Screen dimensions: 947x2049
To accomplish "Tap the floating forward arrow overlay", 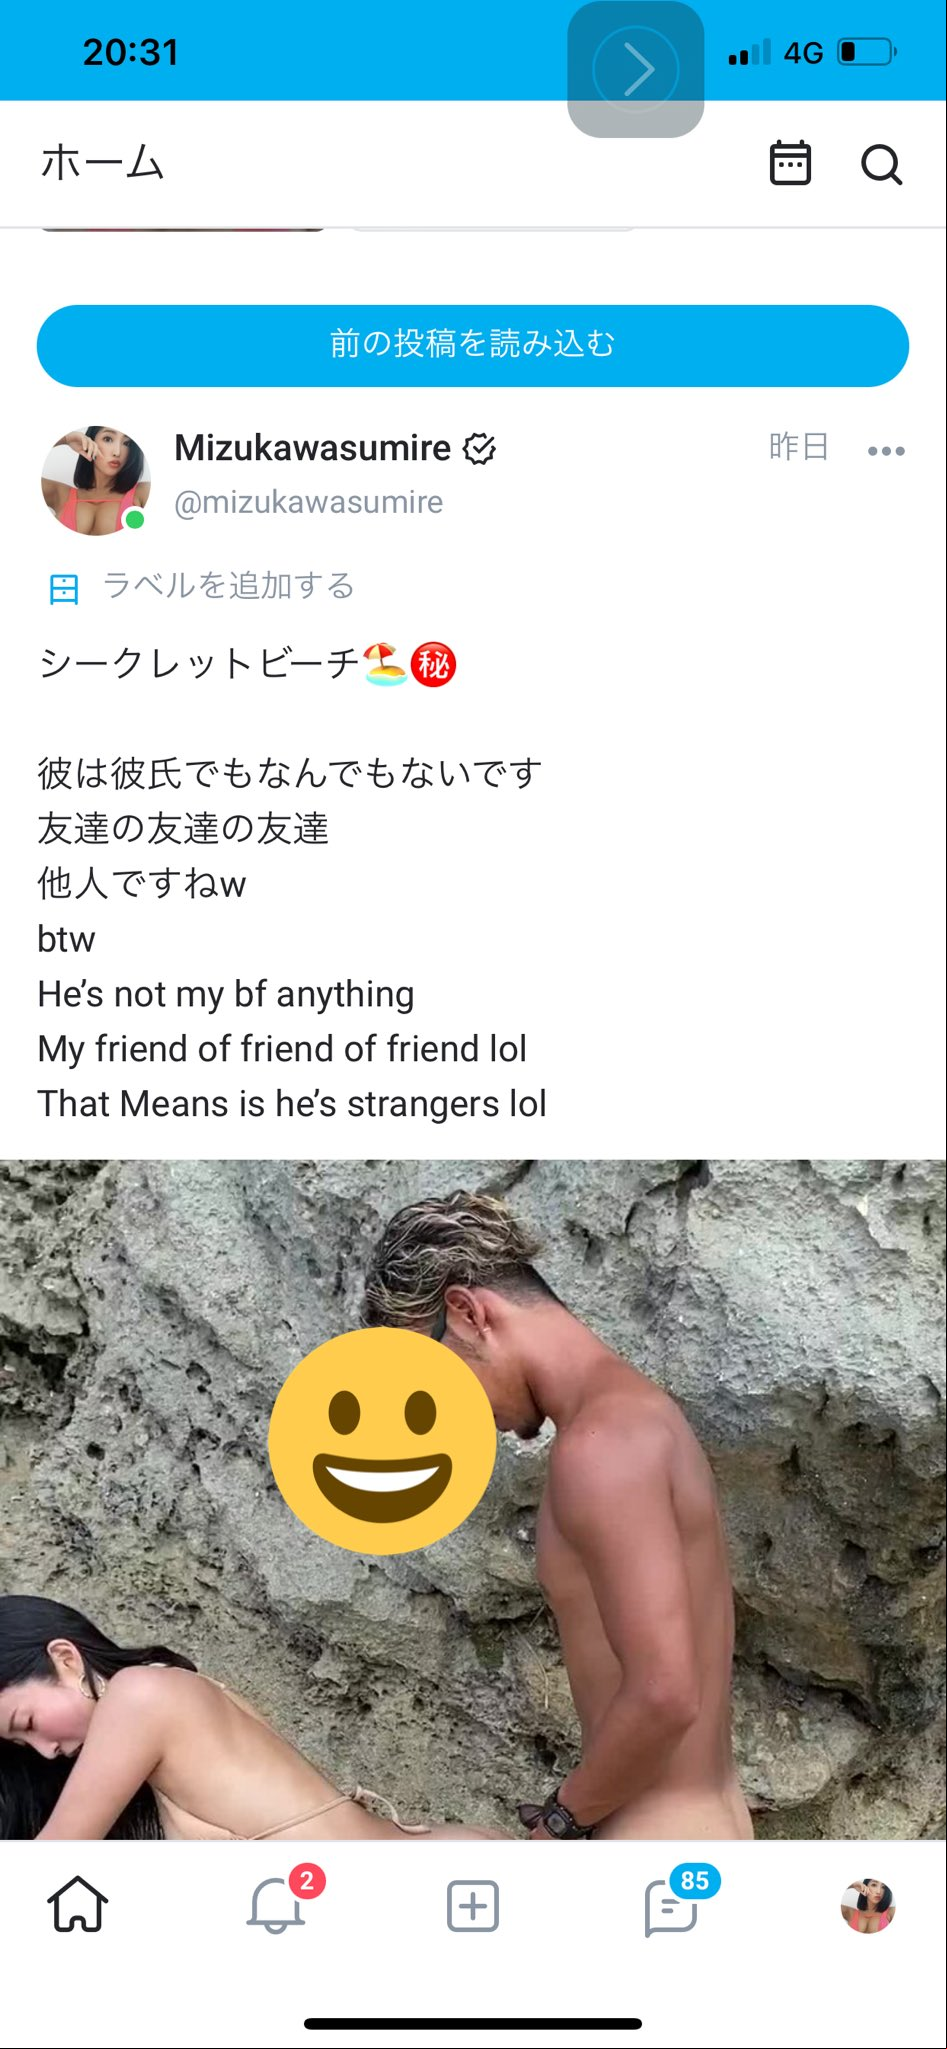I will tap(636, 69).
